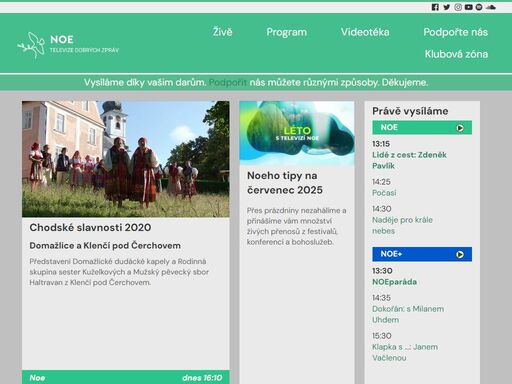The height and width of the screenshot is (384, 512).
Task: Open the SoundCloud icon
Action: (x=491, y=7)
